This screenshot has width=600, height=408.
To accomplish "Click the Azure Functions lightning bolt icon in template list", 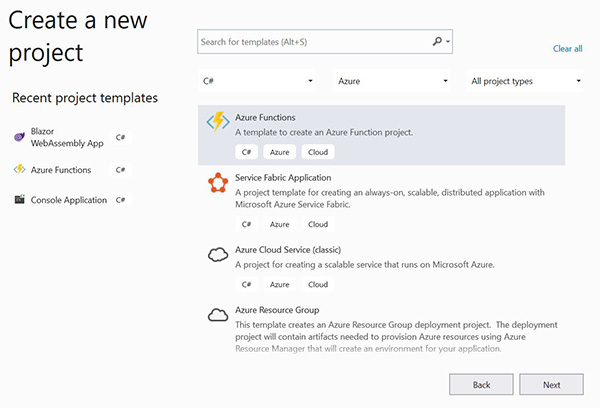I will click(218, 121).
